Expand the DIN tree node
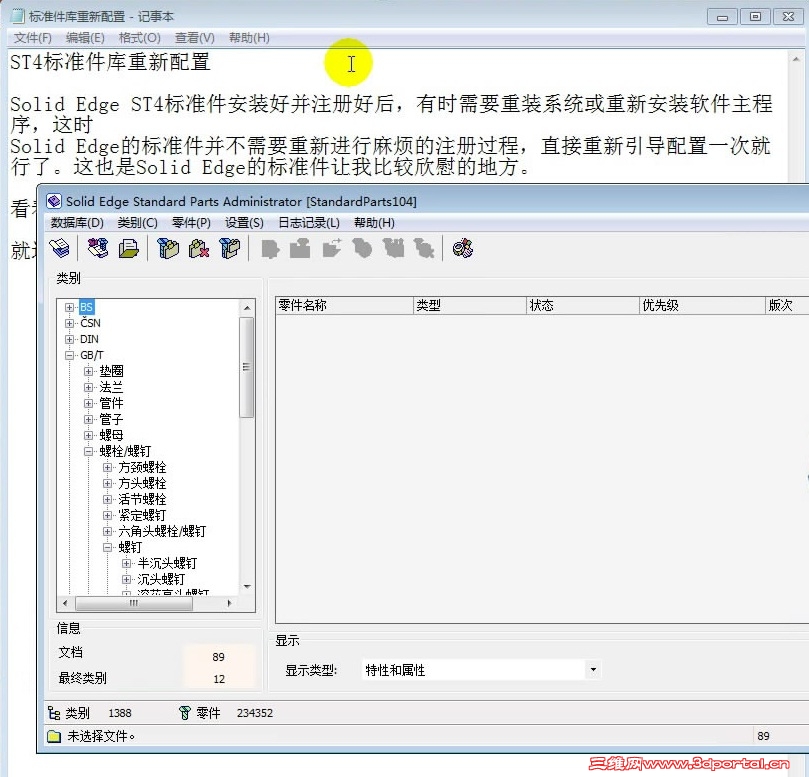Image resolution: width=809 pixels, height=777 pixels. (69, 339)
